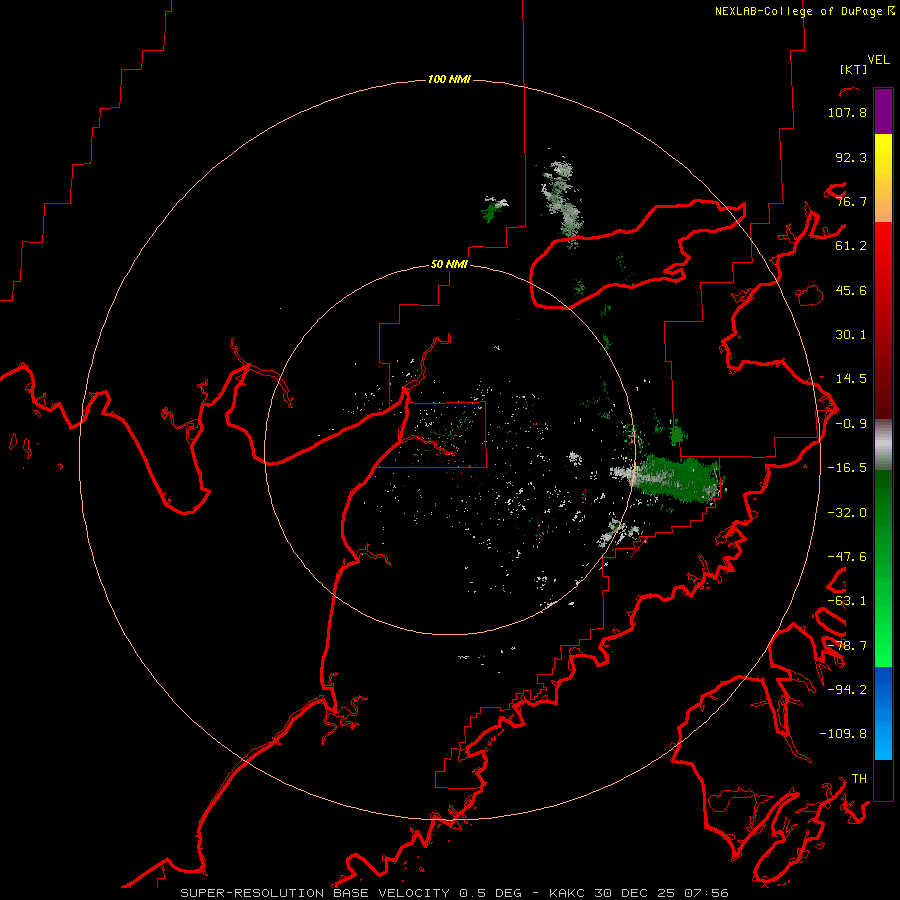Screen dimensions: 900x900
Task: Click the -32.0 legend value
Action: pos(847,513)
